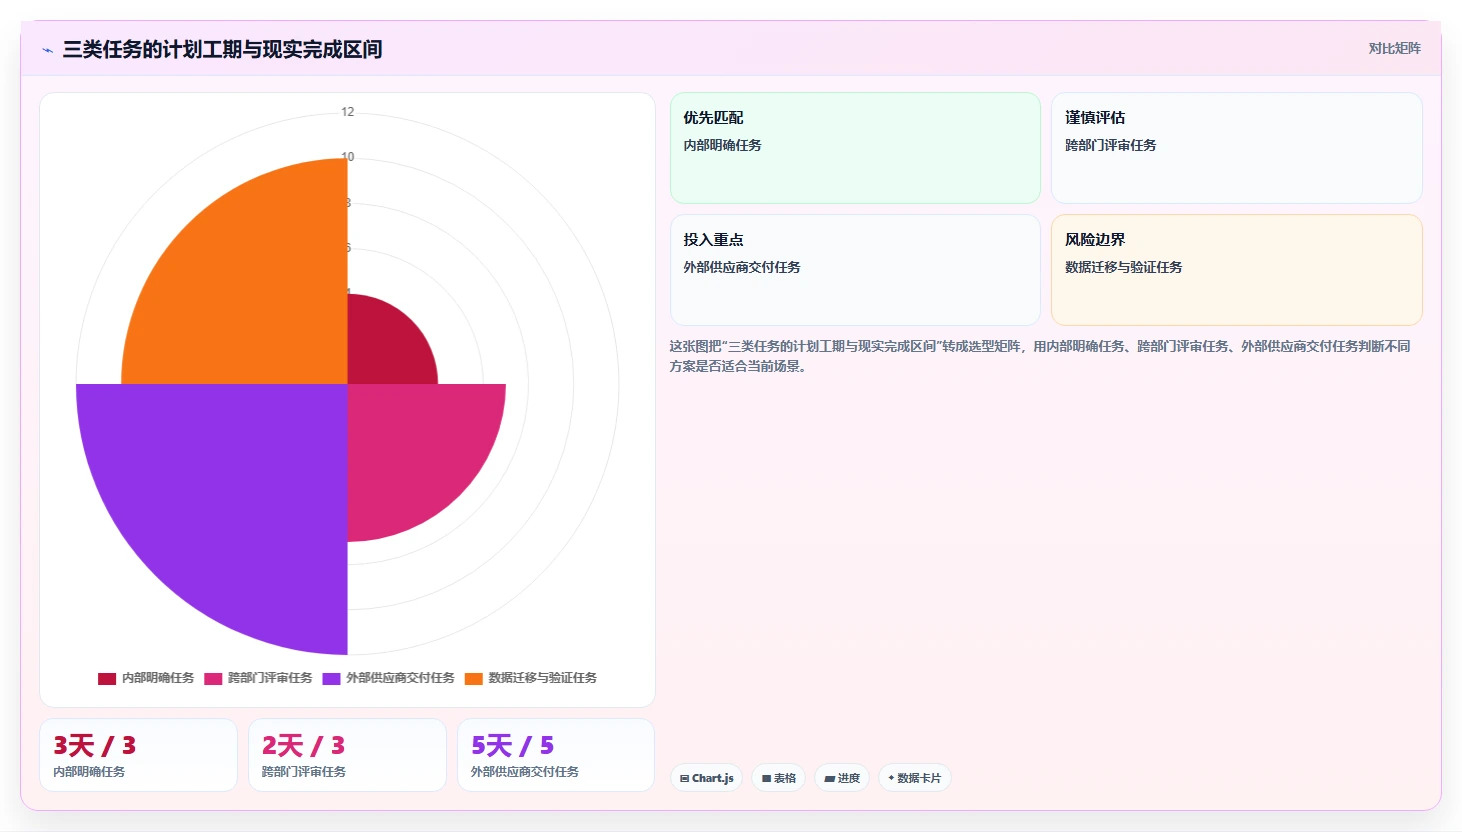The image size is (1462, 832).
Task: Toggle 外部供应商交付任务 purple legend swatch
Action: click(x=331, y=678)
